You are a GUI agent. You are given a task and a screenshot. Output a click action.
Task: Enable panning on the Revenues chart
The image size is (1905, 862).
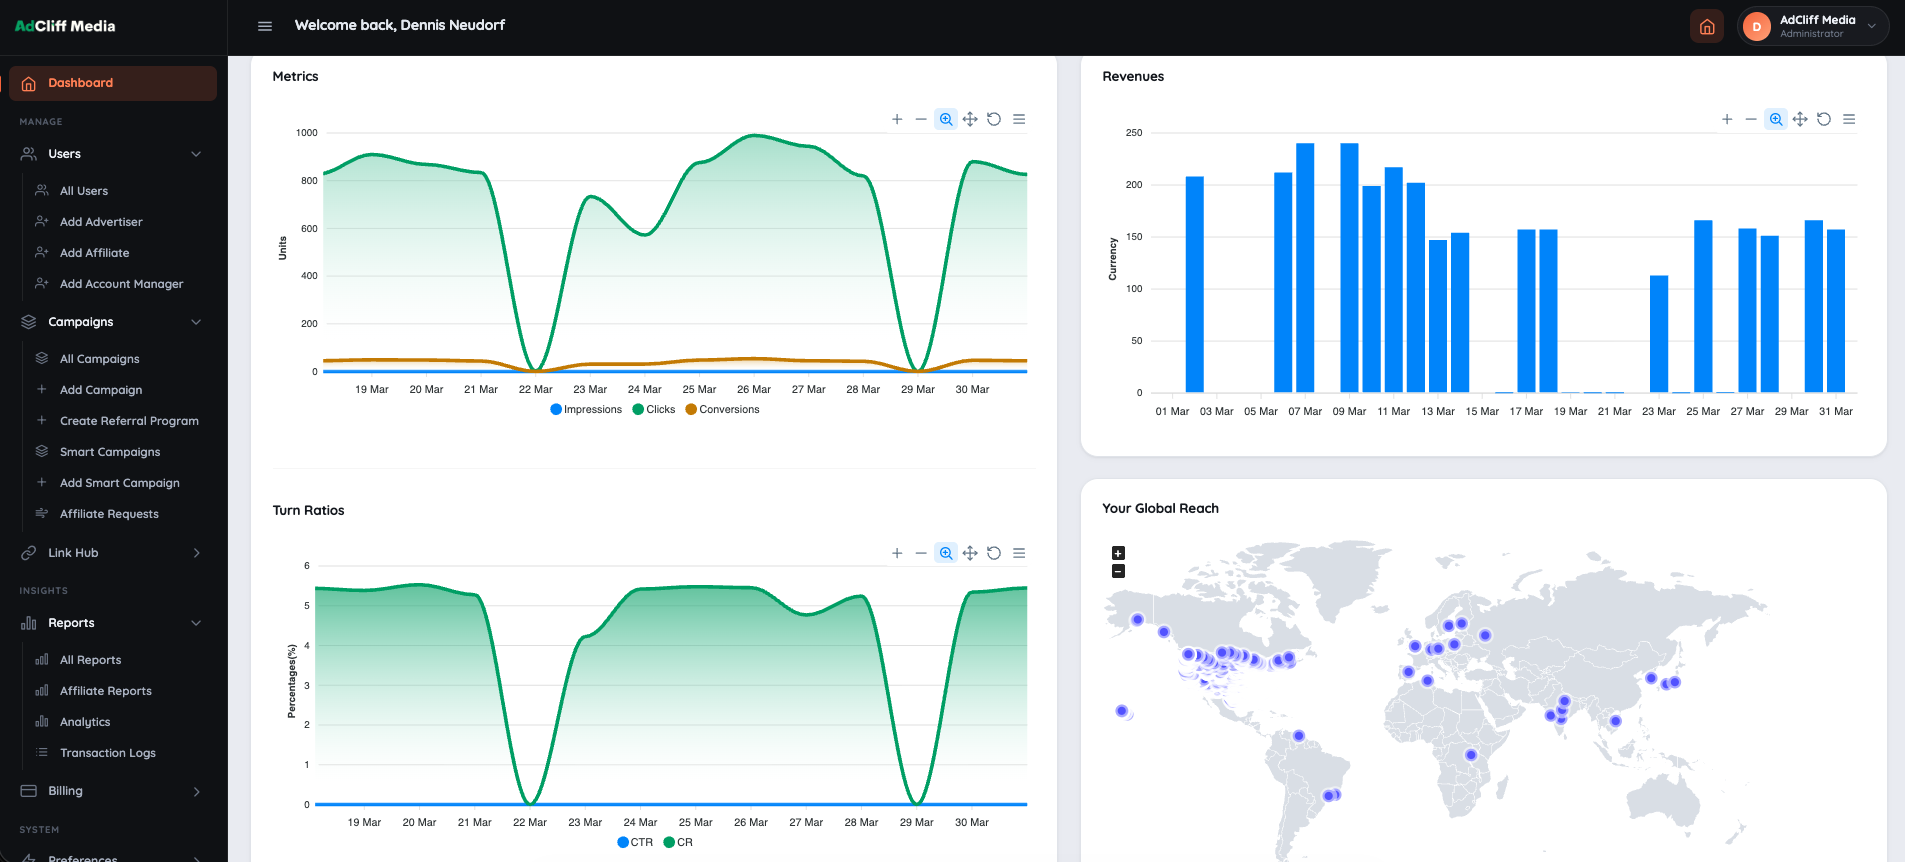click(x=1800, y=119)
